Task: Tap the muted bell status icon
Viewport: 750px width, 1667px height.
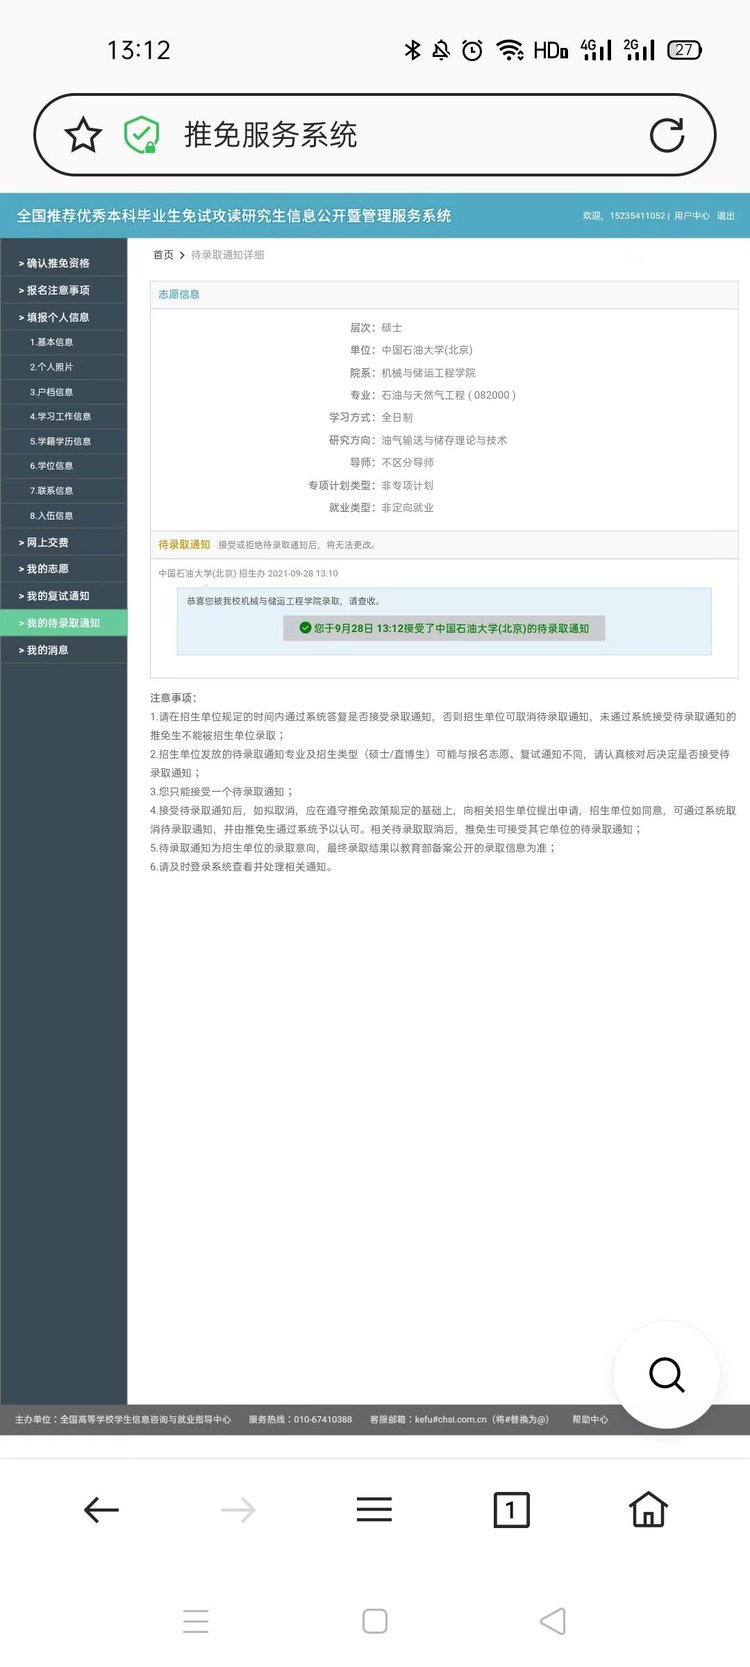Action: coord(441,50)
